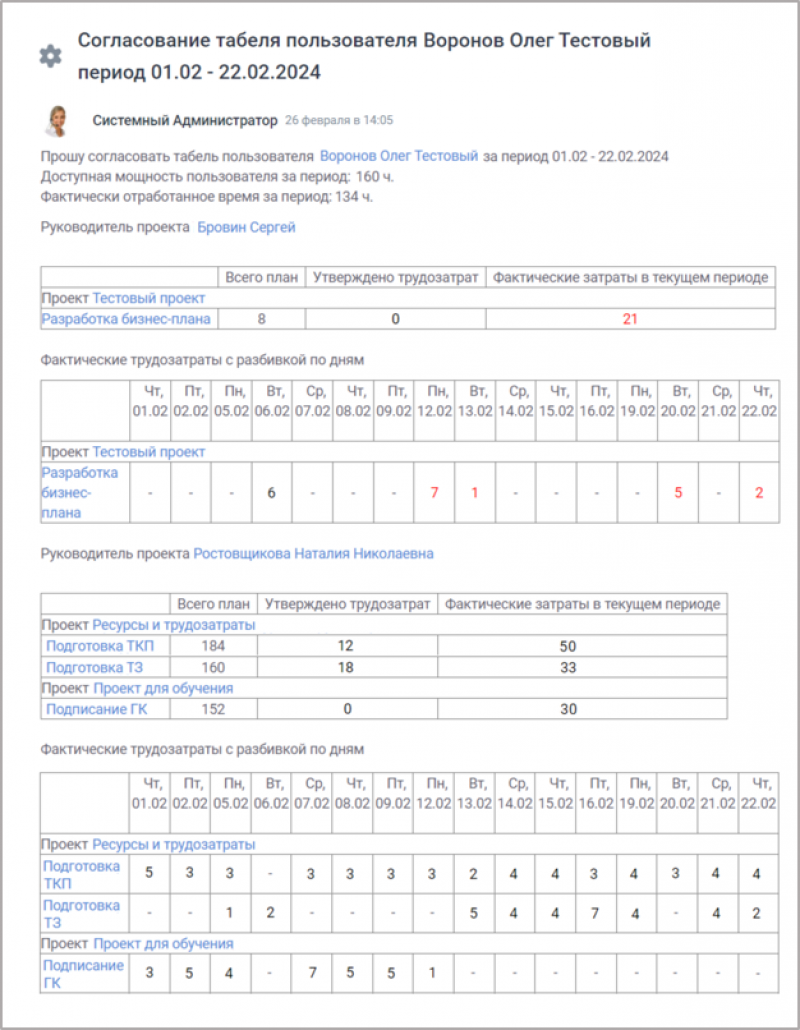
Task: Open Проект для обучения link in summary table
Action: click(163, 688)
